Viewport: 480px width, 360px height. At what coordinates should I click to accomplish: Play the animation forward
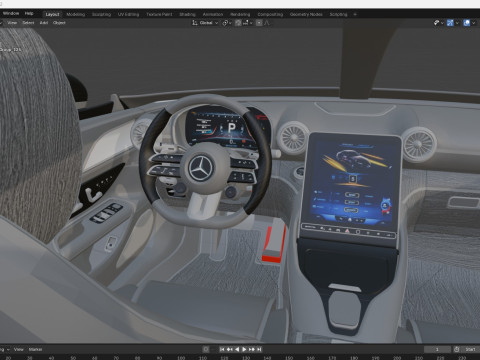(x=244, y=349)
